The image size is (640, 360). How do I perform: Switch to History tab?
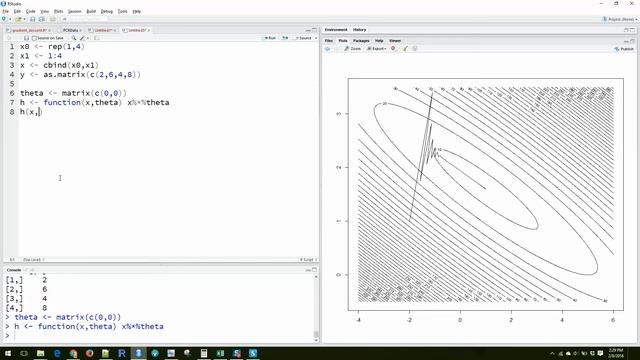pos(360,30)
